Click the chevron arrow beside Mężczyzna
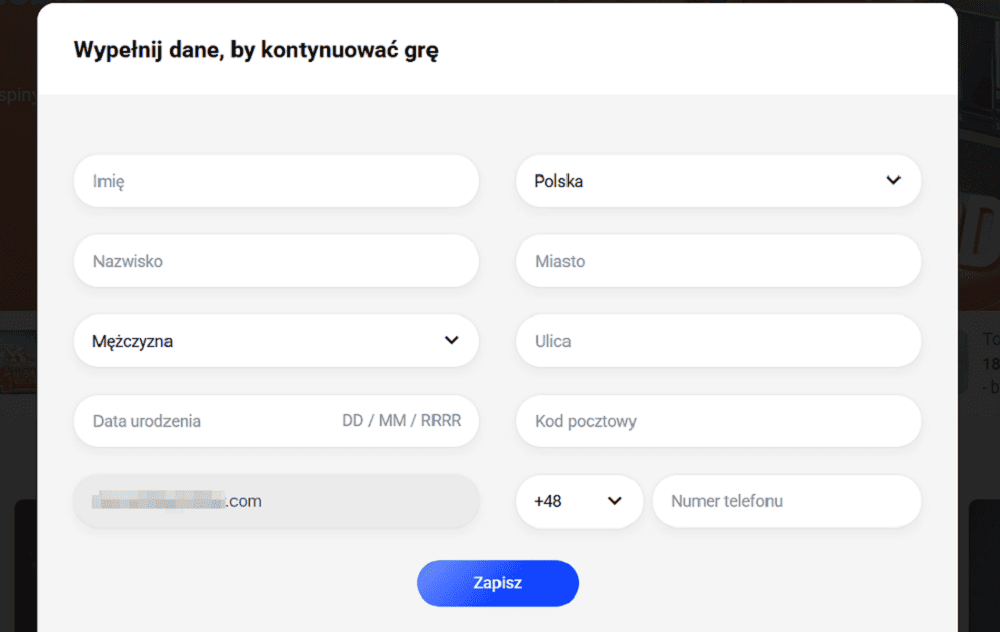This screenshot has width=1000, height=632. tap(451, 341)
